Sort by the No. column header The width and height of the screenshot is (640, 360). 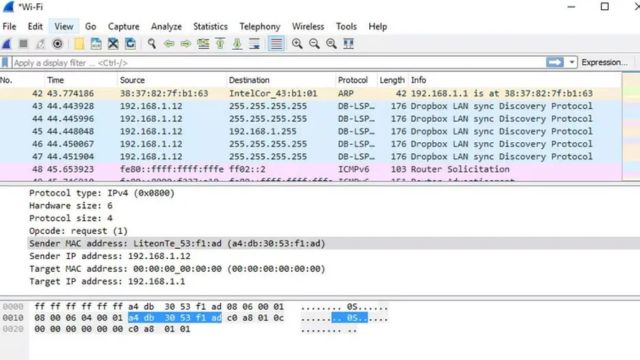[22, 80]
